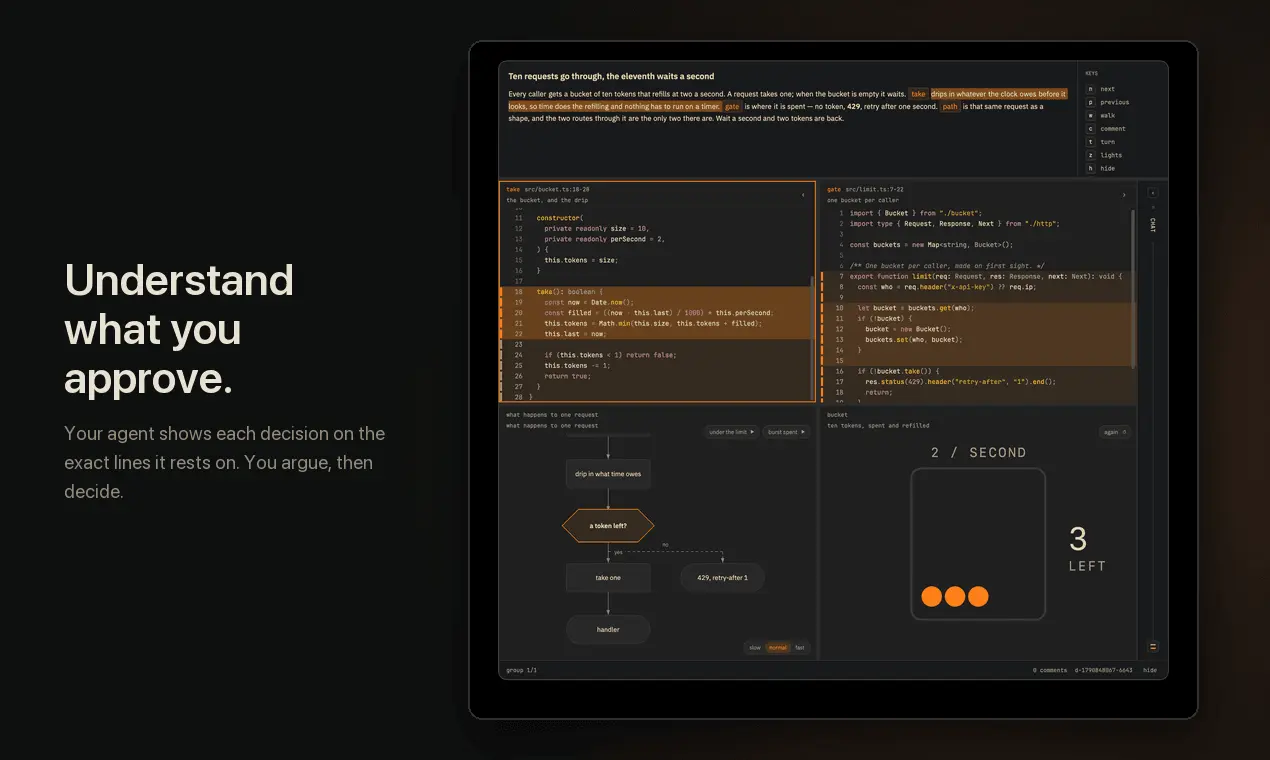Screen dimensions: 1270x760
Task: Click the 't' key badge for turn
Action: [x=1091, y=142]
